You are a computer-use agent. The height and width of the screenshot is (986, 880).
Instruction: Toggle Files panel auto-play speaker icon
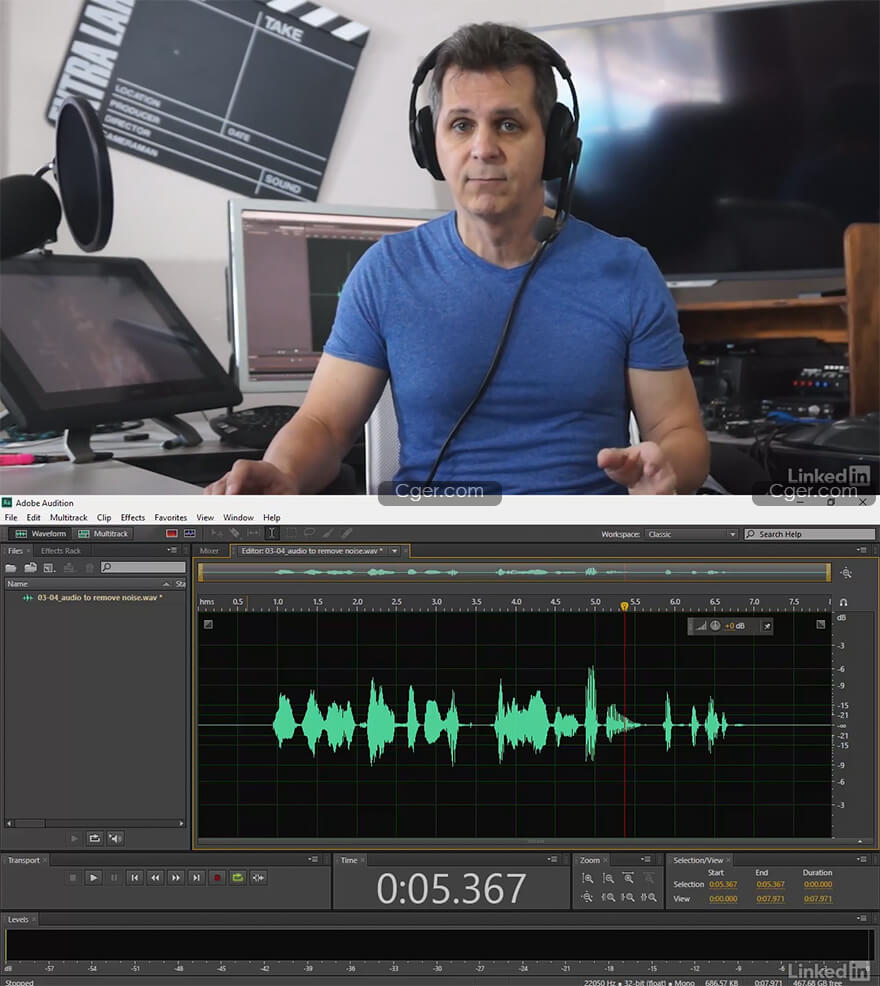[115, 838]
